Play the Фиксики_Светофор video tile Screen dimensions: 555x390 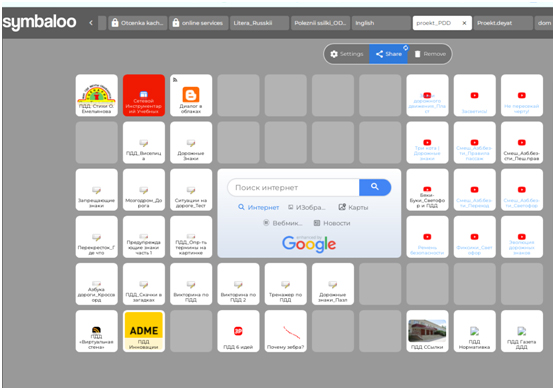coord(475,237)
